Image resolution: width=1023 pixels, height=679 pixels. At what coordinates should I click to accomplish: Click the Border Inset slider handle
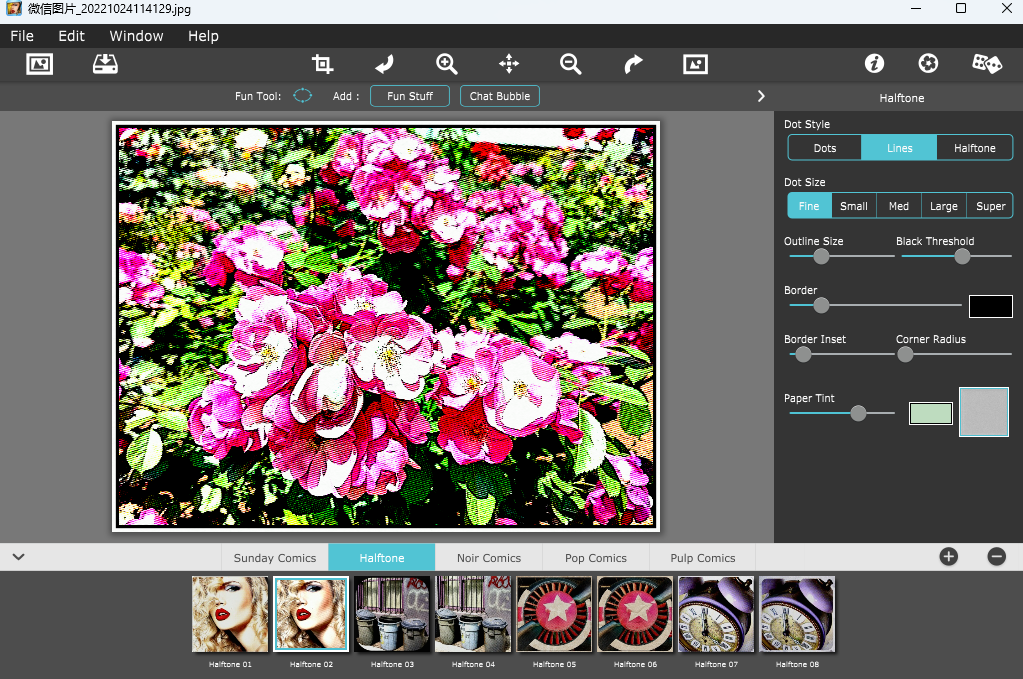click(x=803, y=354)
